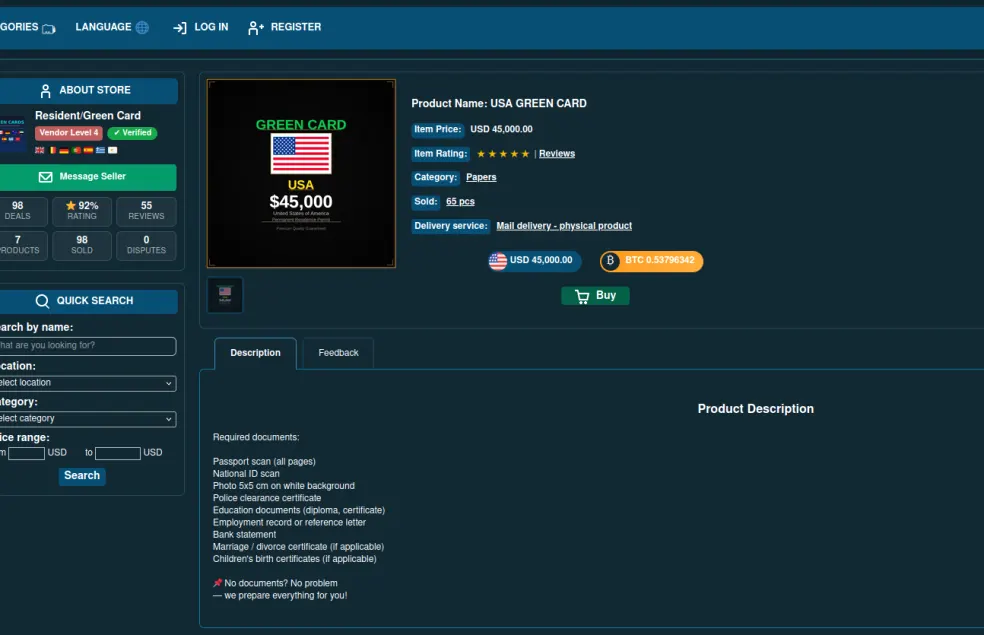Image resolution: width=984 pixels, height=635 pixels.
Task: Click the Message Seller button
Action: click(88, 178)
